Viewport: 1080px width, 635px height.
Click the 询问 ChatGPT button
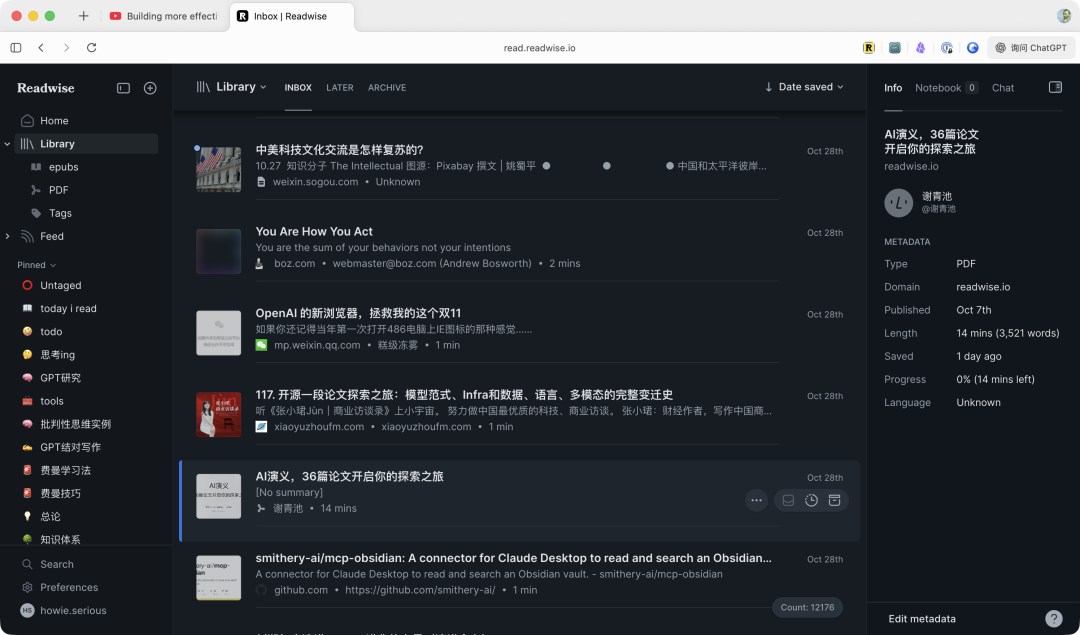(x=1031, y=48)
